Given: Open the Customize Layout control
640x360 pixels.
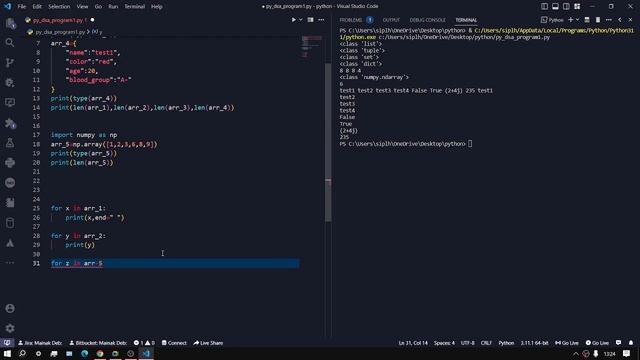Looking at the screenshot, I should tap(577, 7).
